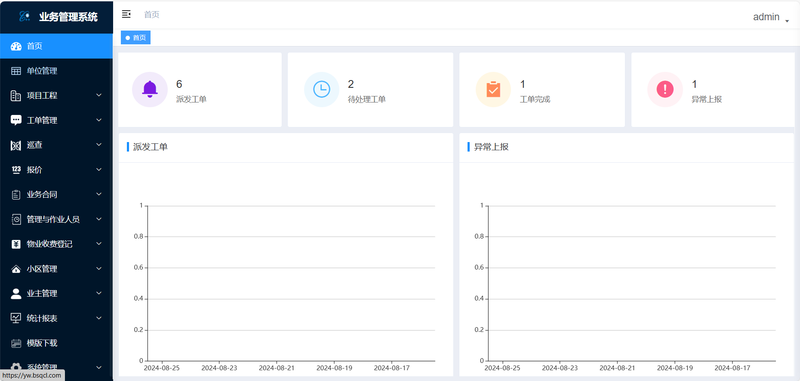Select the blue 首页 page tab

pos(136,38)
